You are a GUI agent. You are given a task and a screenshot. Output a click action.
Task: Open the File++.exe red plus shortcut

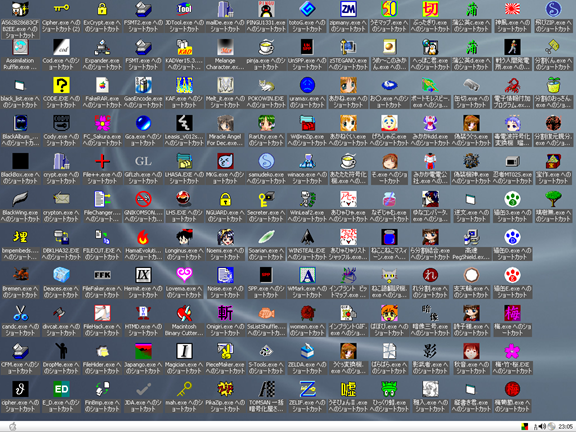[x=102, y=161]
